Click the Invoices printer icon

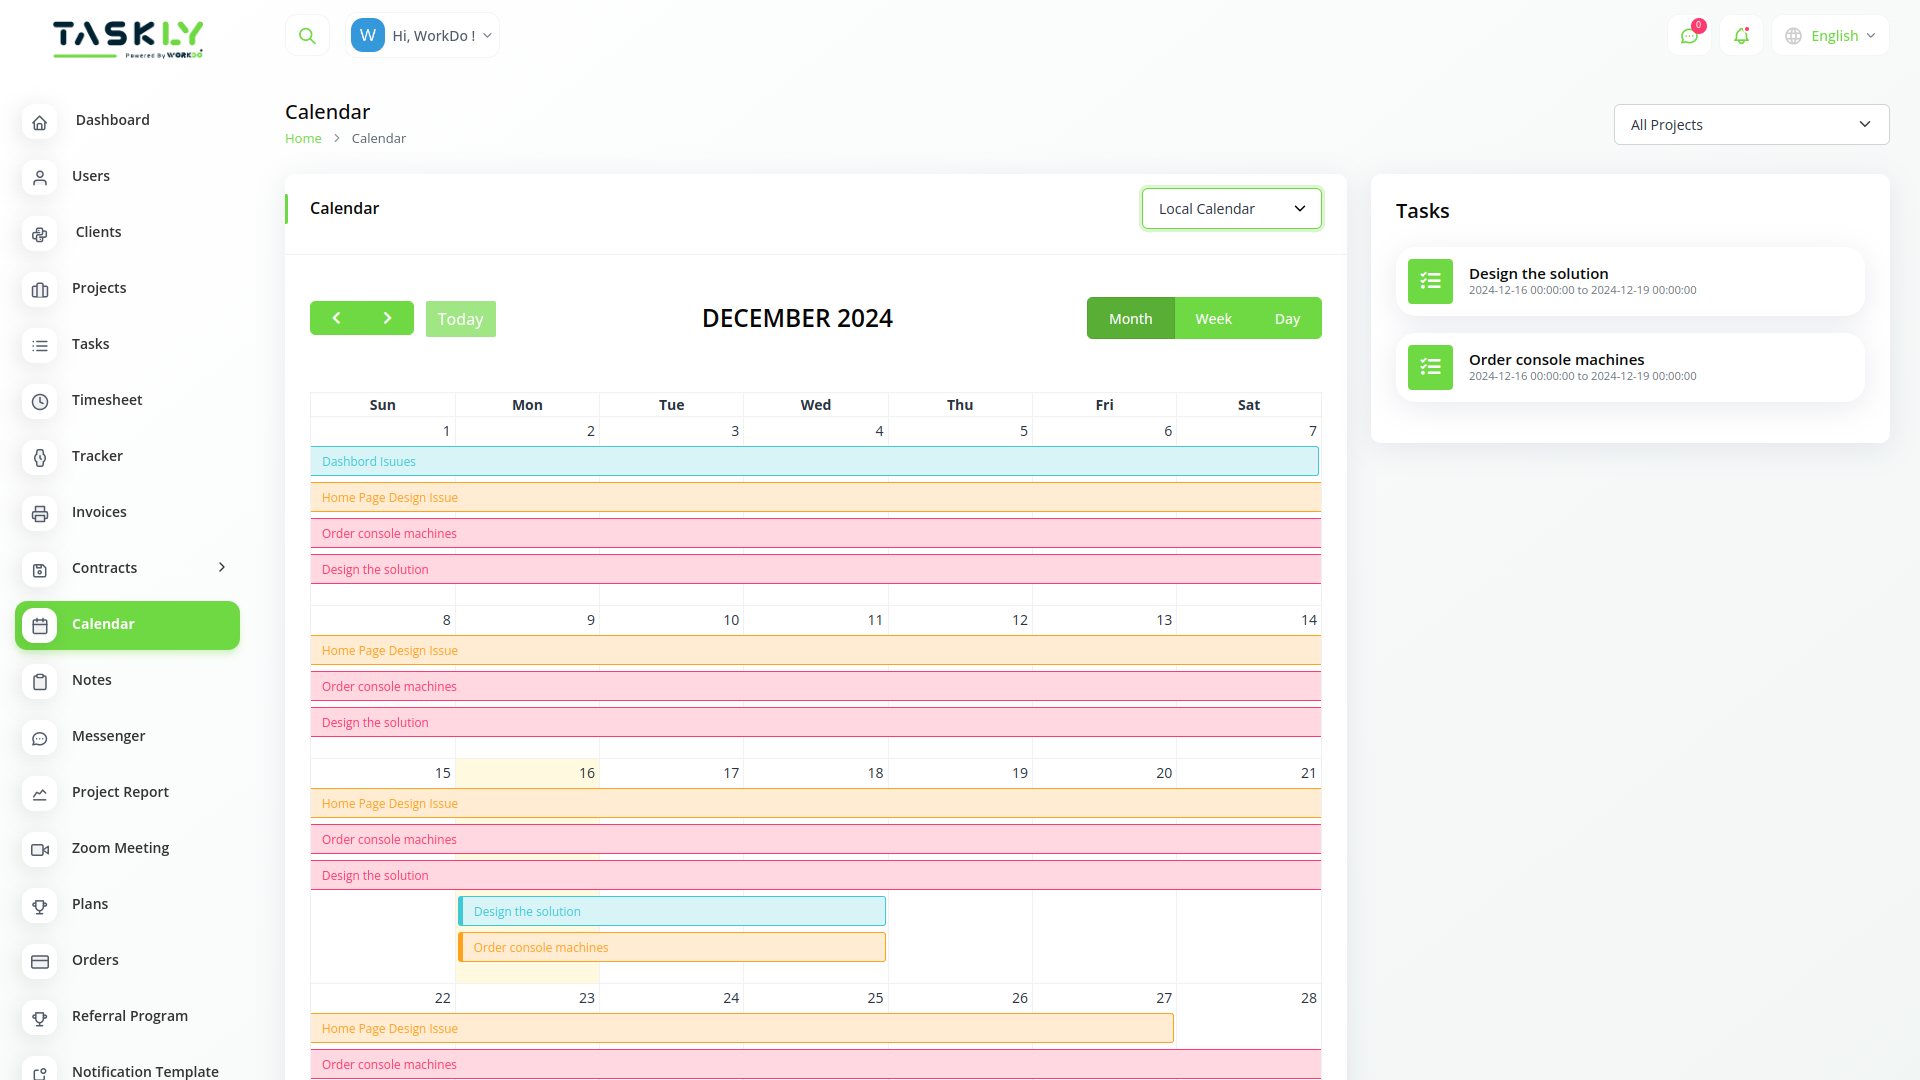coord(40,513)
